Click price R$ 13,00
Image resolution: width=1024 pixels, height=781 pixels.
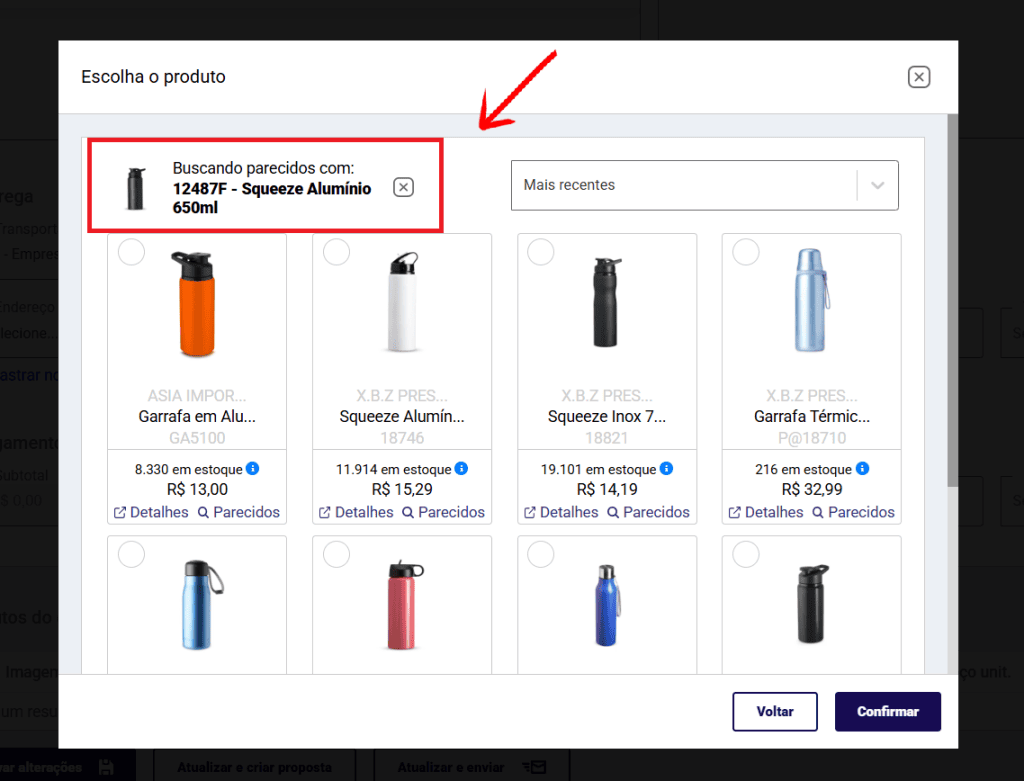pyautogui.click(x=197, y=490)
